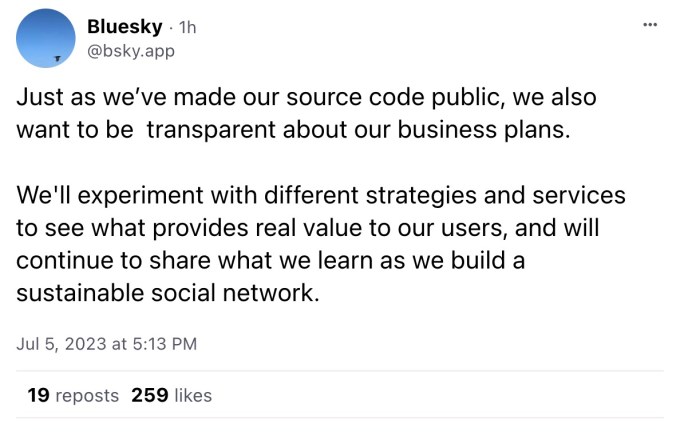
Task: Open the Bluesky profile avatar
Action: pyautogui.click(x=45, y=38)
